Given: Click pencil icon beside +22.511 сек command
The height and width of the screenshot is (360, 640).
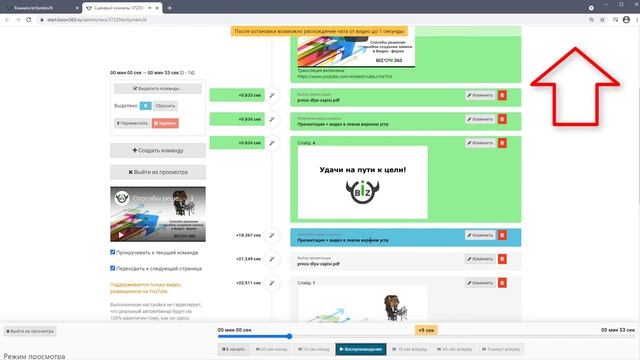Looking at the screenshot, I should [x=272, y=283].
